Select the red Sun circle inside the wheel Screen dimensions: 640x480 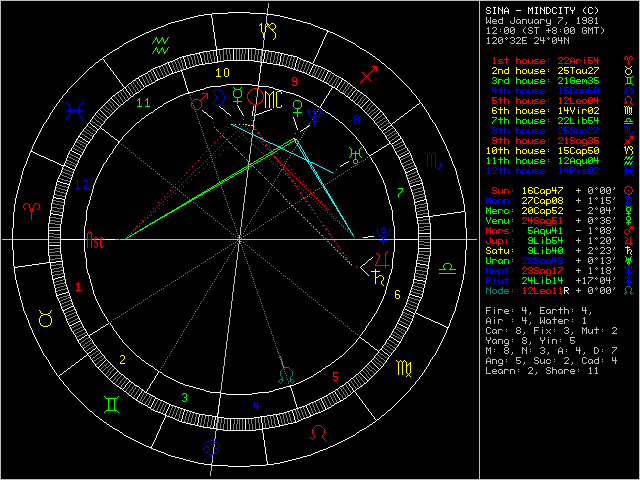click(256, 96)
